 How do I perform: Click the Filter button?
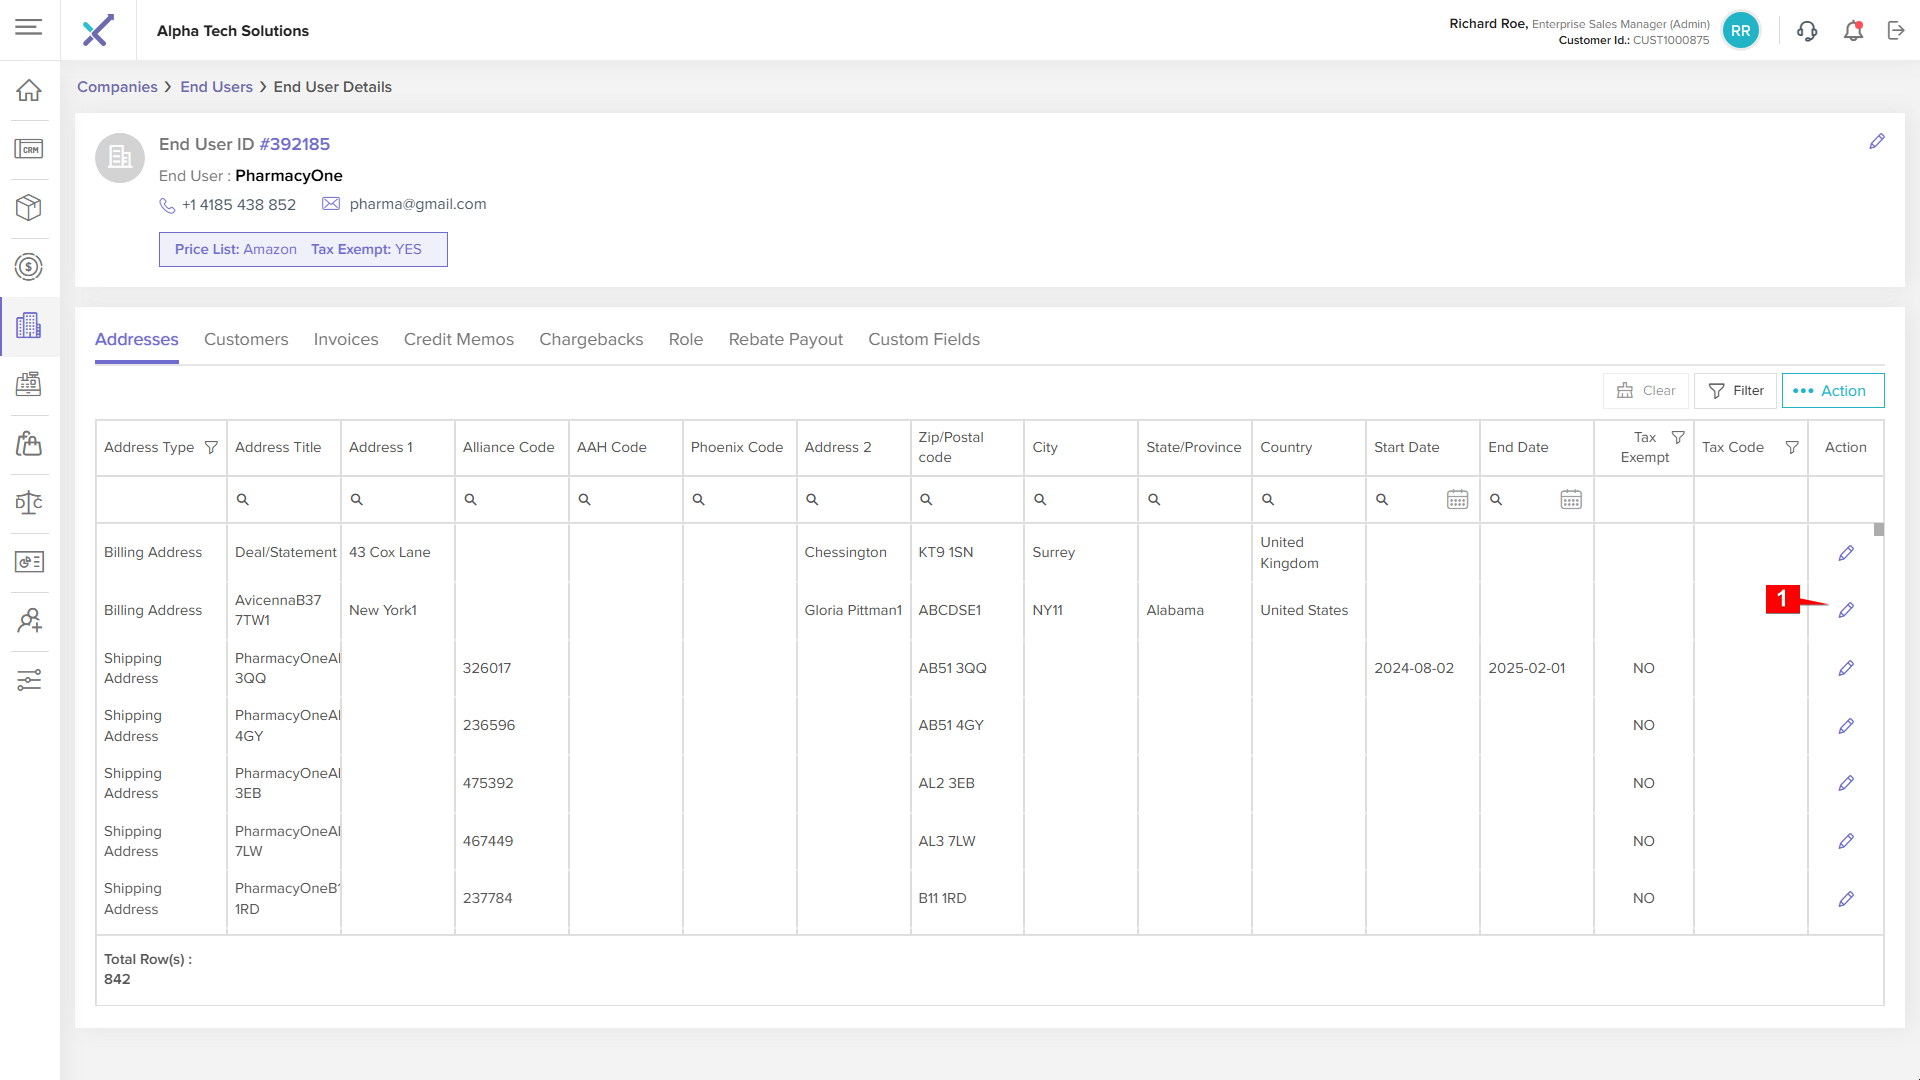(x=1735, y=391)
